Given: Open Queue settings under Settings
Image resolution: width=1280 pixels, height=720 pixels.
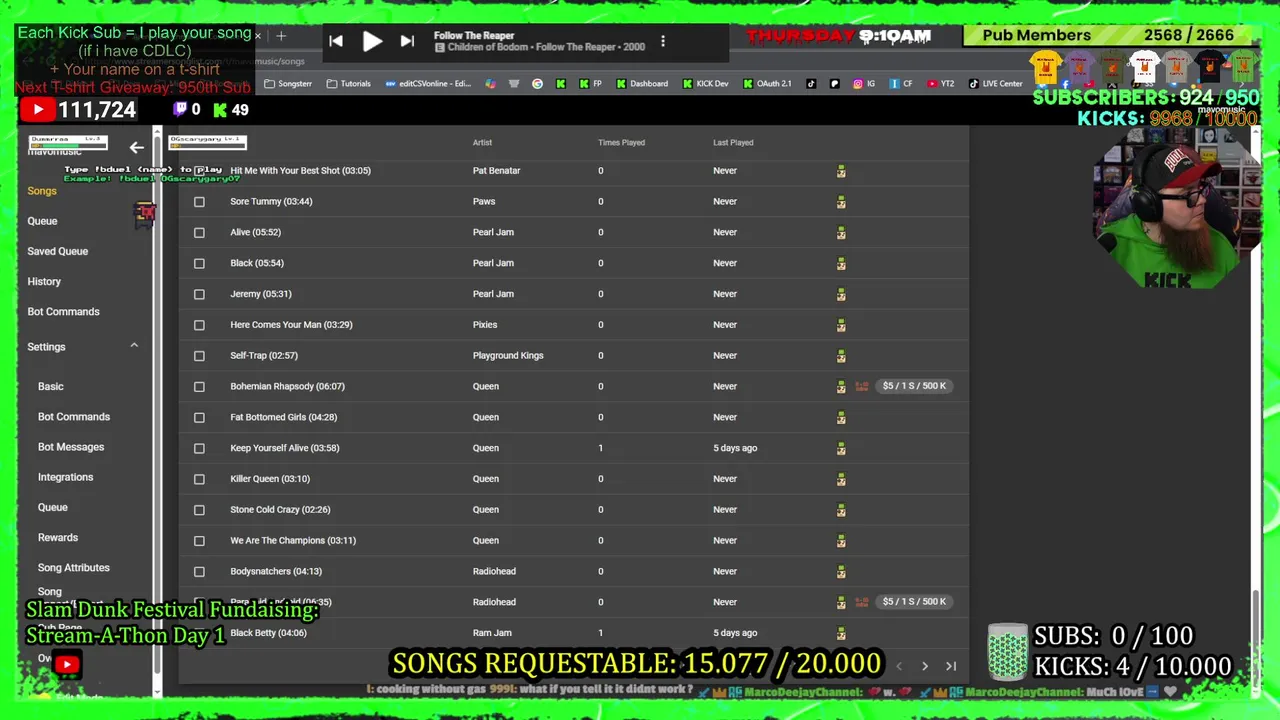Looking at the screenshot, I should pos(53,507).
